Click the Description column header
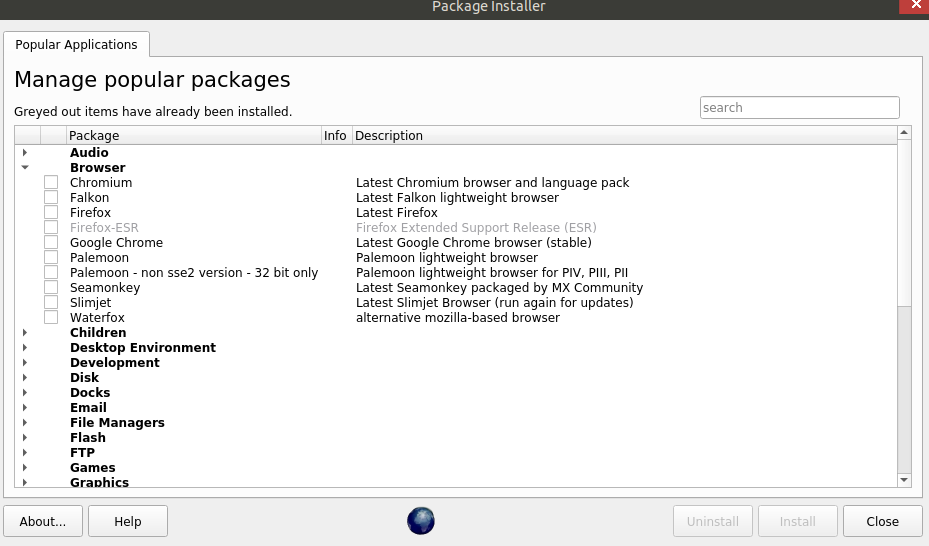 (625, 136)
